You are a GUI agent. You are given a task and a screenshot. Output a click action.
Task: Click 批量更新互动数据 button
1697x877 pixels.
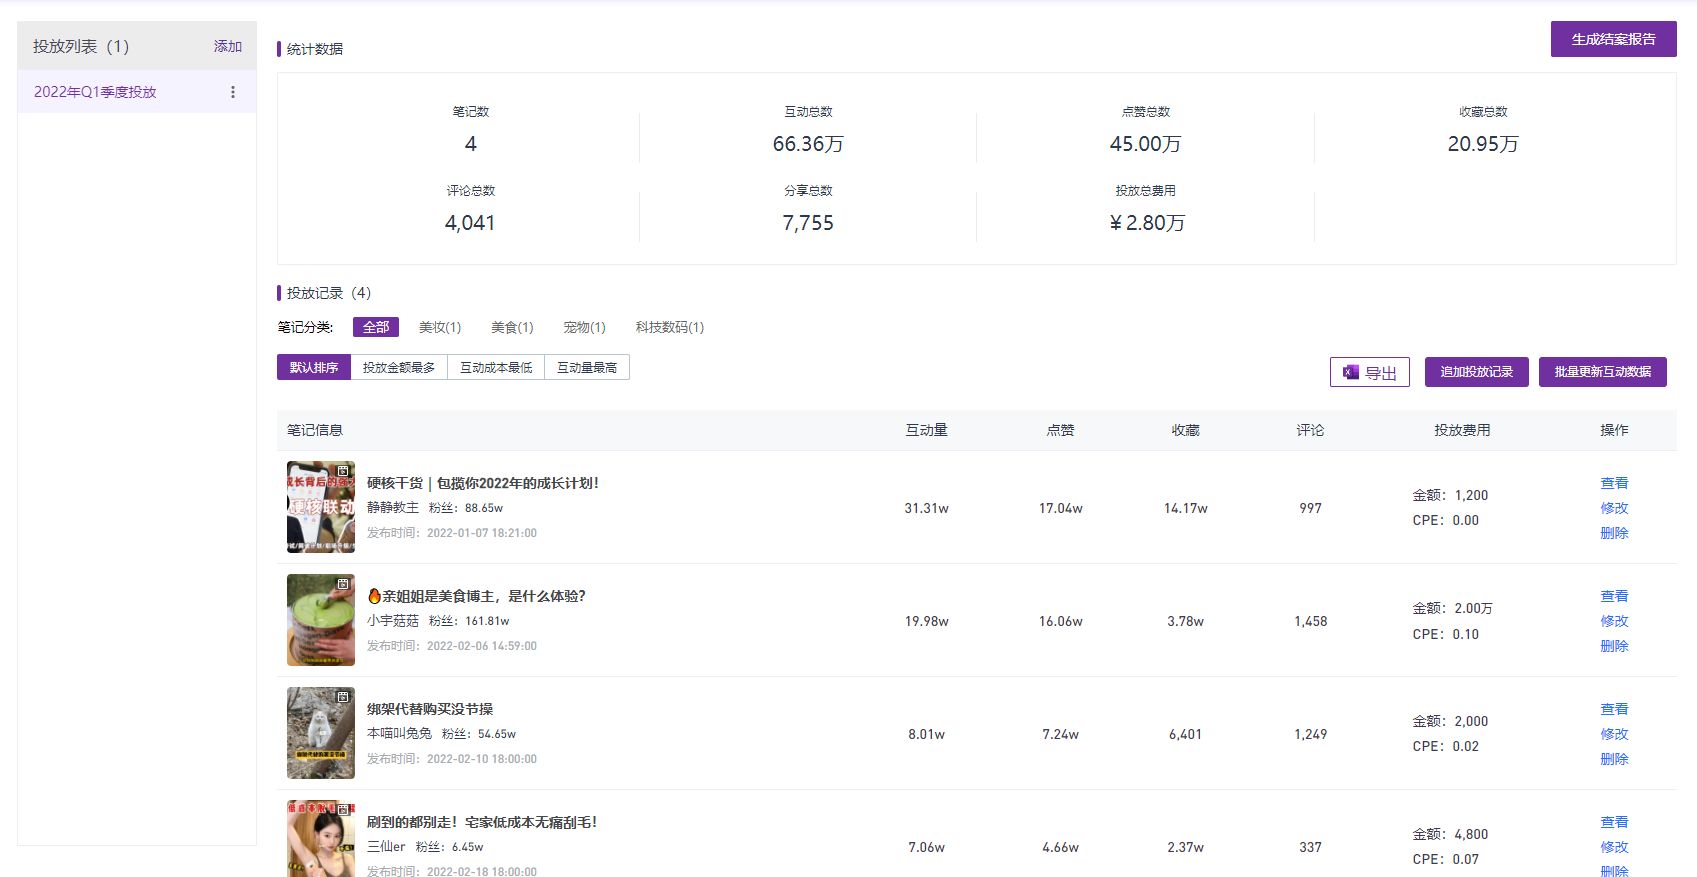[x=1602, y=372]
